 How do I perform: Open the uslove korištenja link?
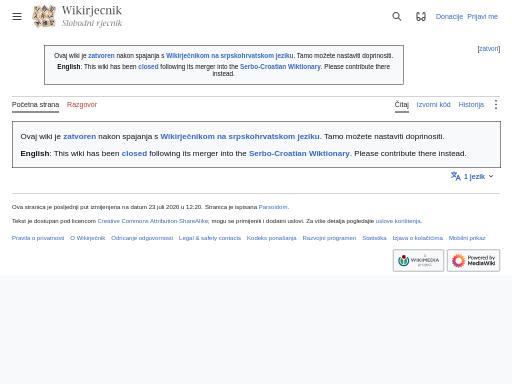[398, 221]
